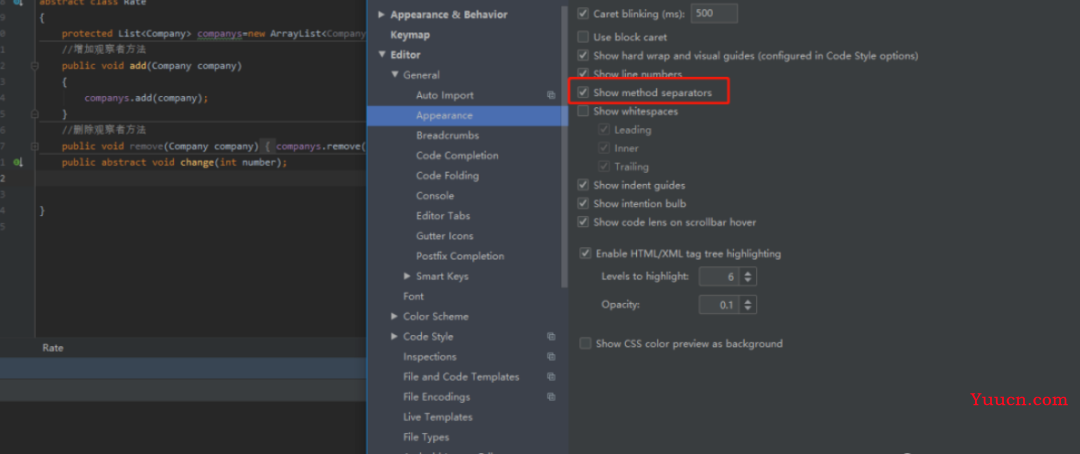Toggle the Trailing whitespace checkbox
This screenshot has height=454, width=1080.
click(x=604, y=167)
